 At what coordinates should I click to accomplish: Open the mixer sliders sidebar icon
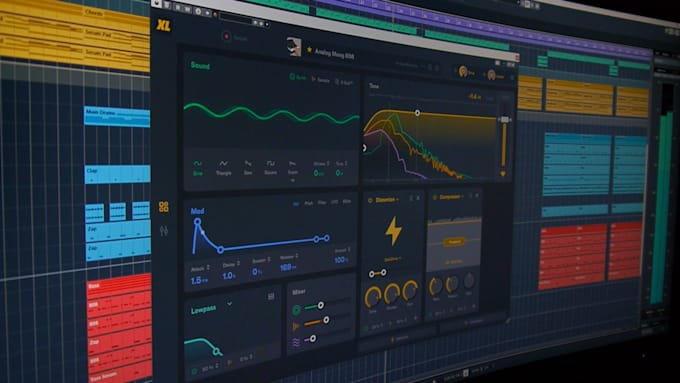point(164,230)
